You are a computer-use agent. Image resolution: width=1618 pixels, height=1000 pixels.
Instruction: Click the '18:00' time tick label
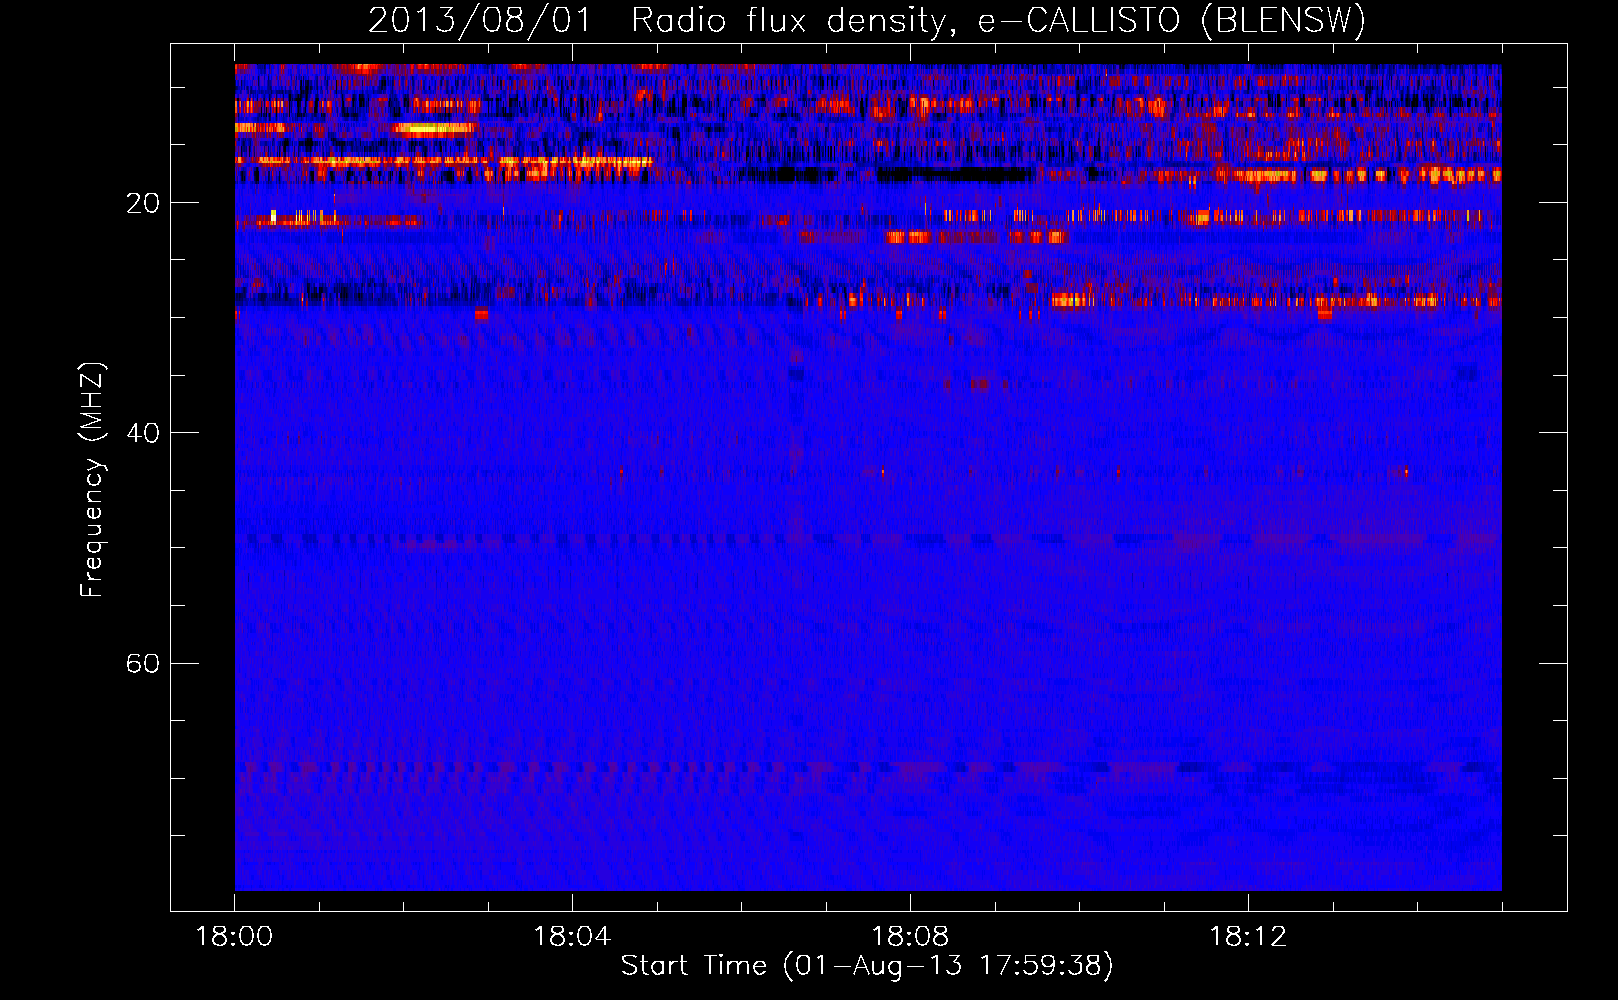234,937
